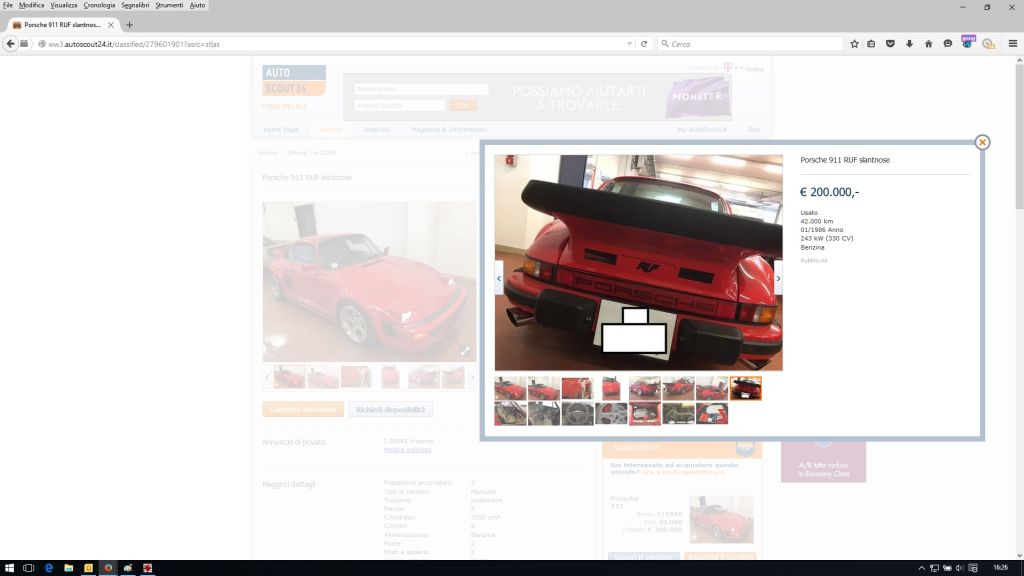Go to the browser home page
The height and width of the screenshot is (576, 1024).
[928, 44]
